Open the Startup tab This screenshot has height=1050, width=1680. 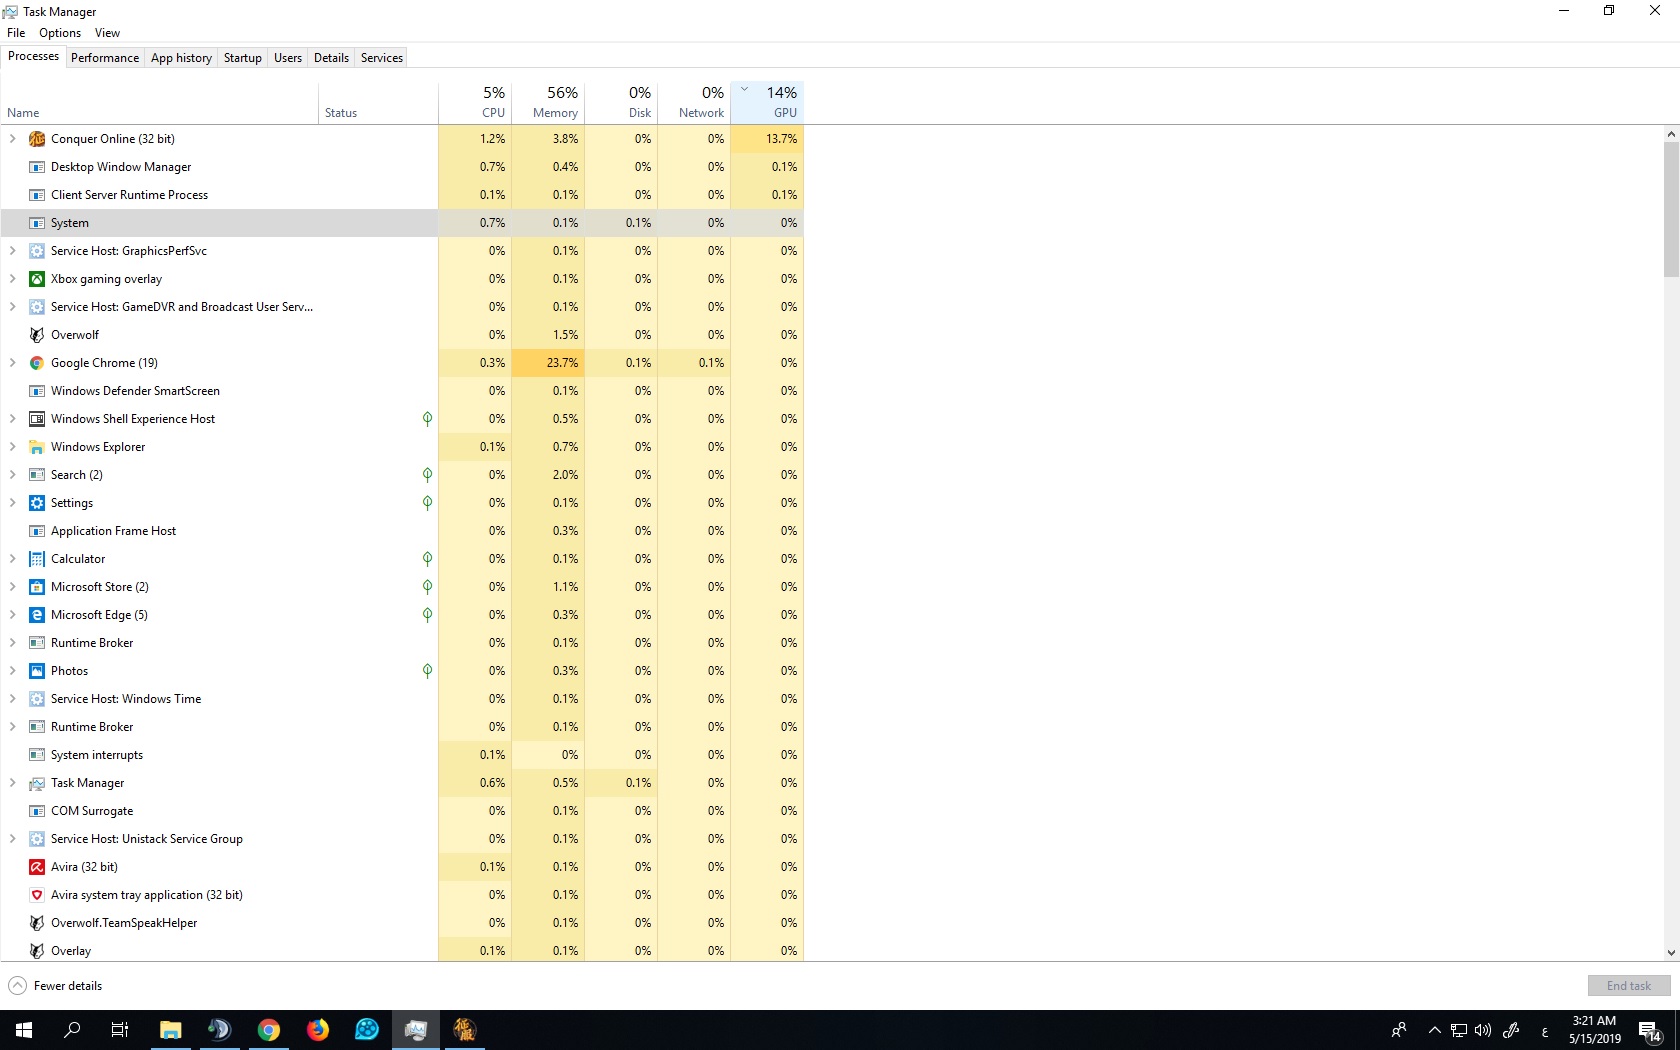click(x=242, y=58)
